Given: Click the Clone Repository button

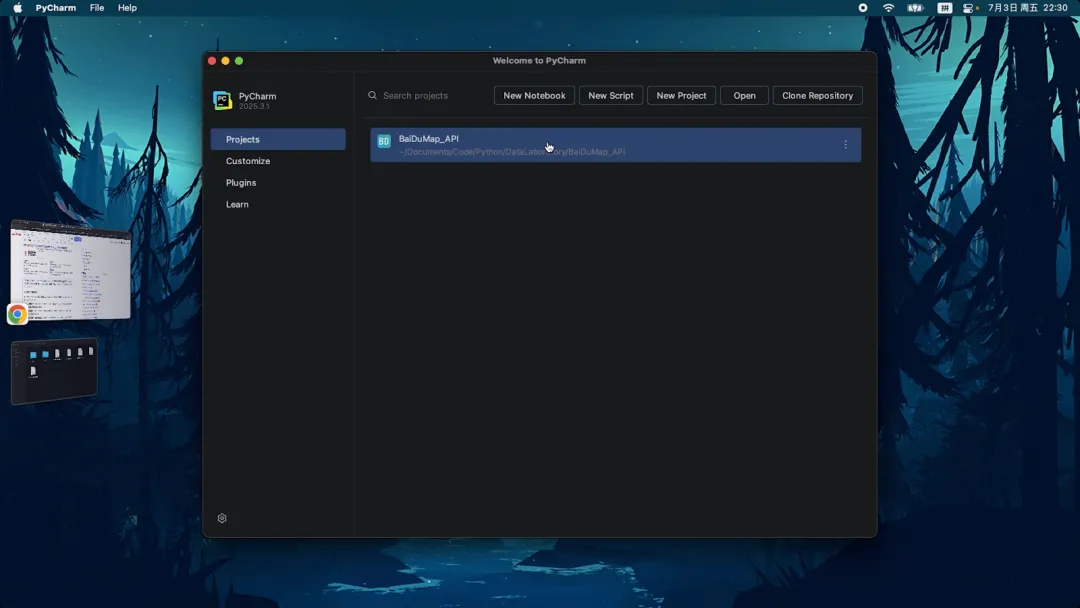Looking at the screenshot, I should point(818,96).
